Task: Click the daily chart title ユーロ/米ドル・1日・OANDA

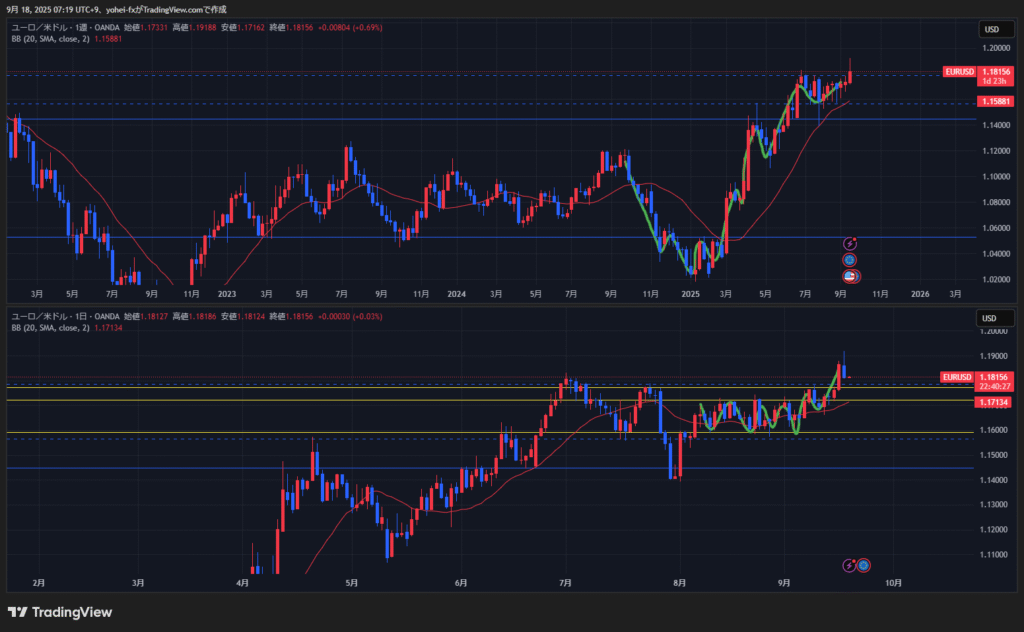Action: click(65, 317)
